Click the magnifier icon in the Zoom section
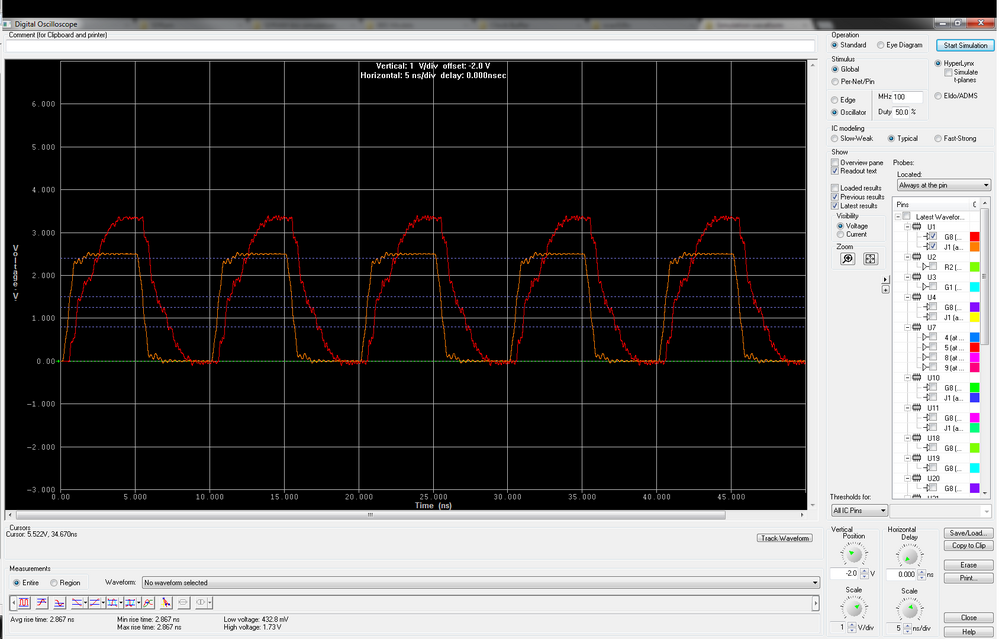Screen dimensions: 999x639 (x=847, y=258)
